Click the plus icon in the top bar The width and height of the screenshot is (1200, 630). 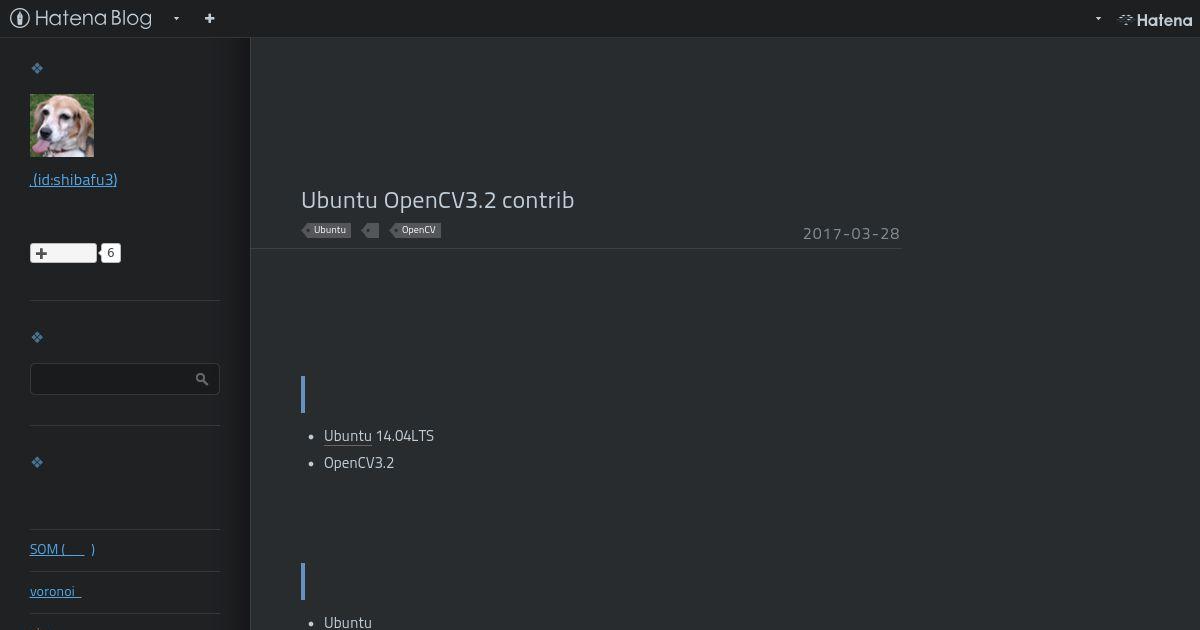pos(209,18)
